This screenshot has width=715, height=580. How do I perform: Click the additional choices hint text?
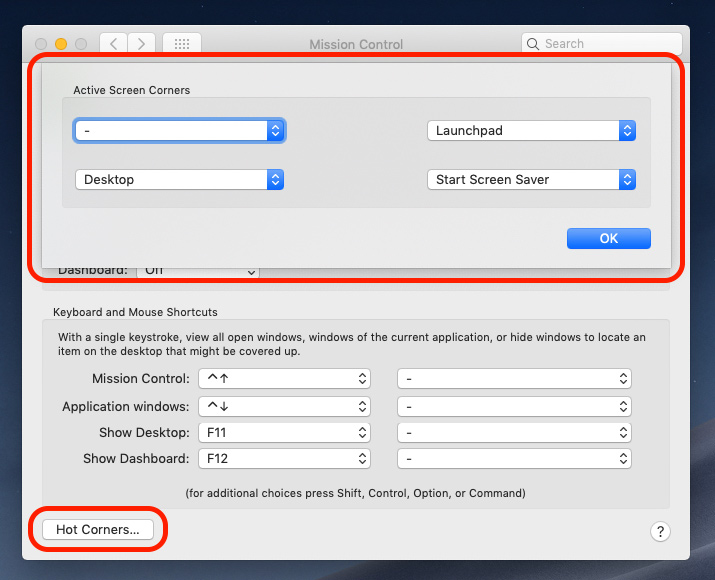355,493
